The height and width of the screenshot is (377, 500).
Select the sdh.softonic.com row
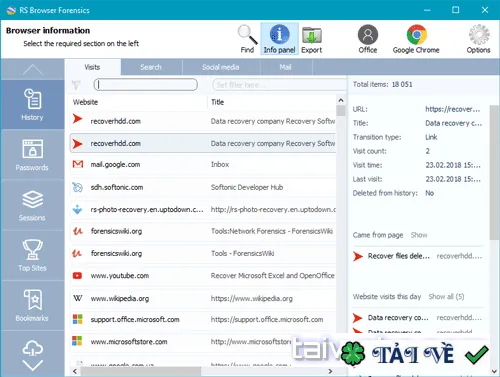point(203,187)
